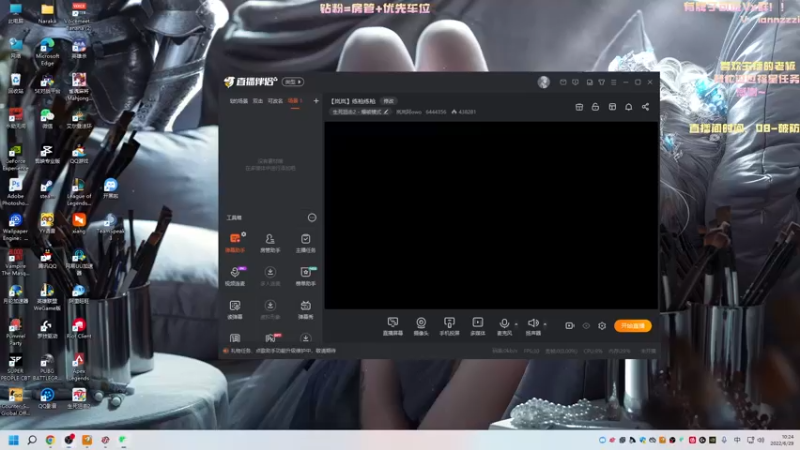Expand the speaker options arrow

(545, 324)
